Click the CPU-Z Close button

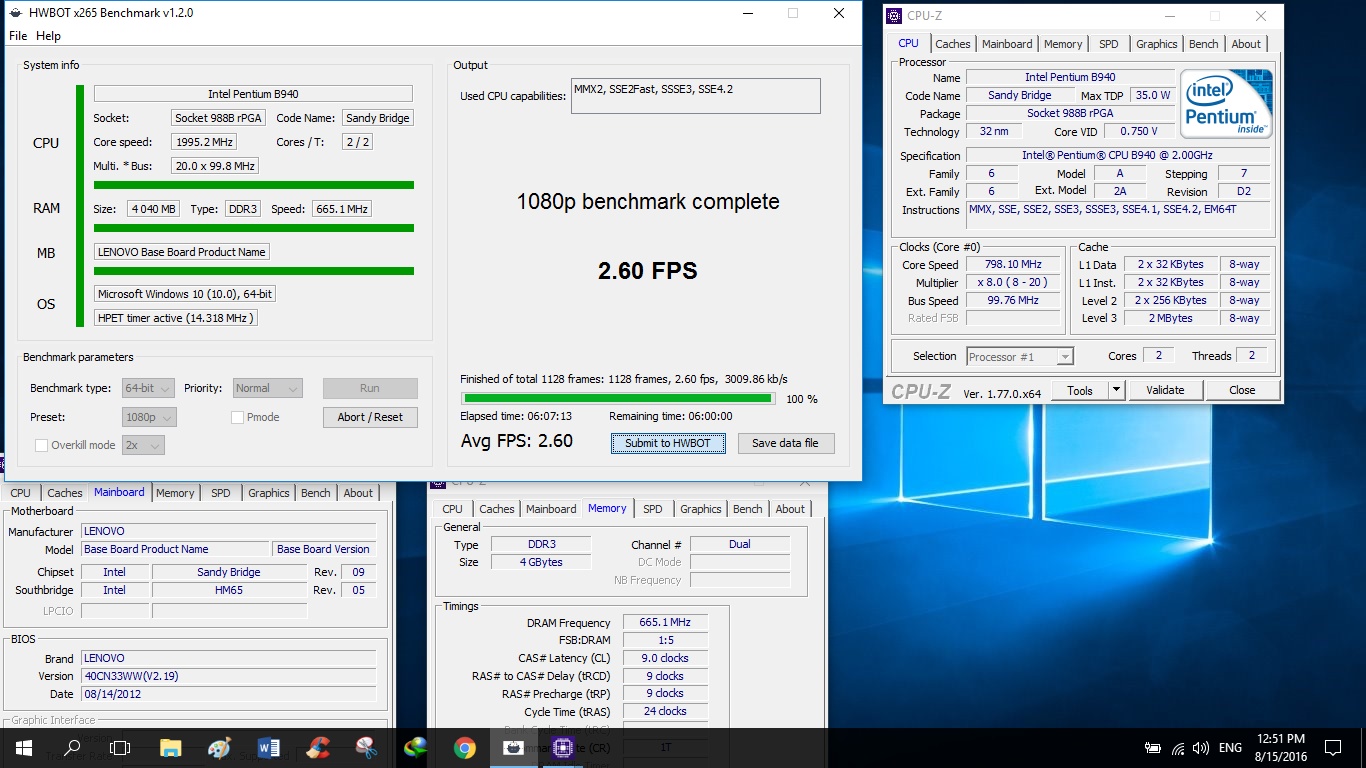pos(1242,390)
